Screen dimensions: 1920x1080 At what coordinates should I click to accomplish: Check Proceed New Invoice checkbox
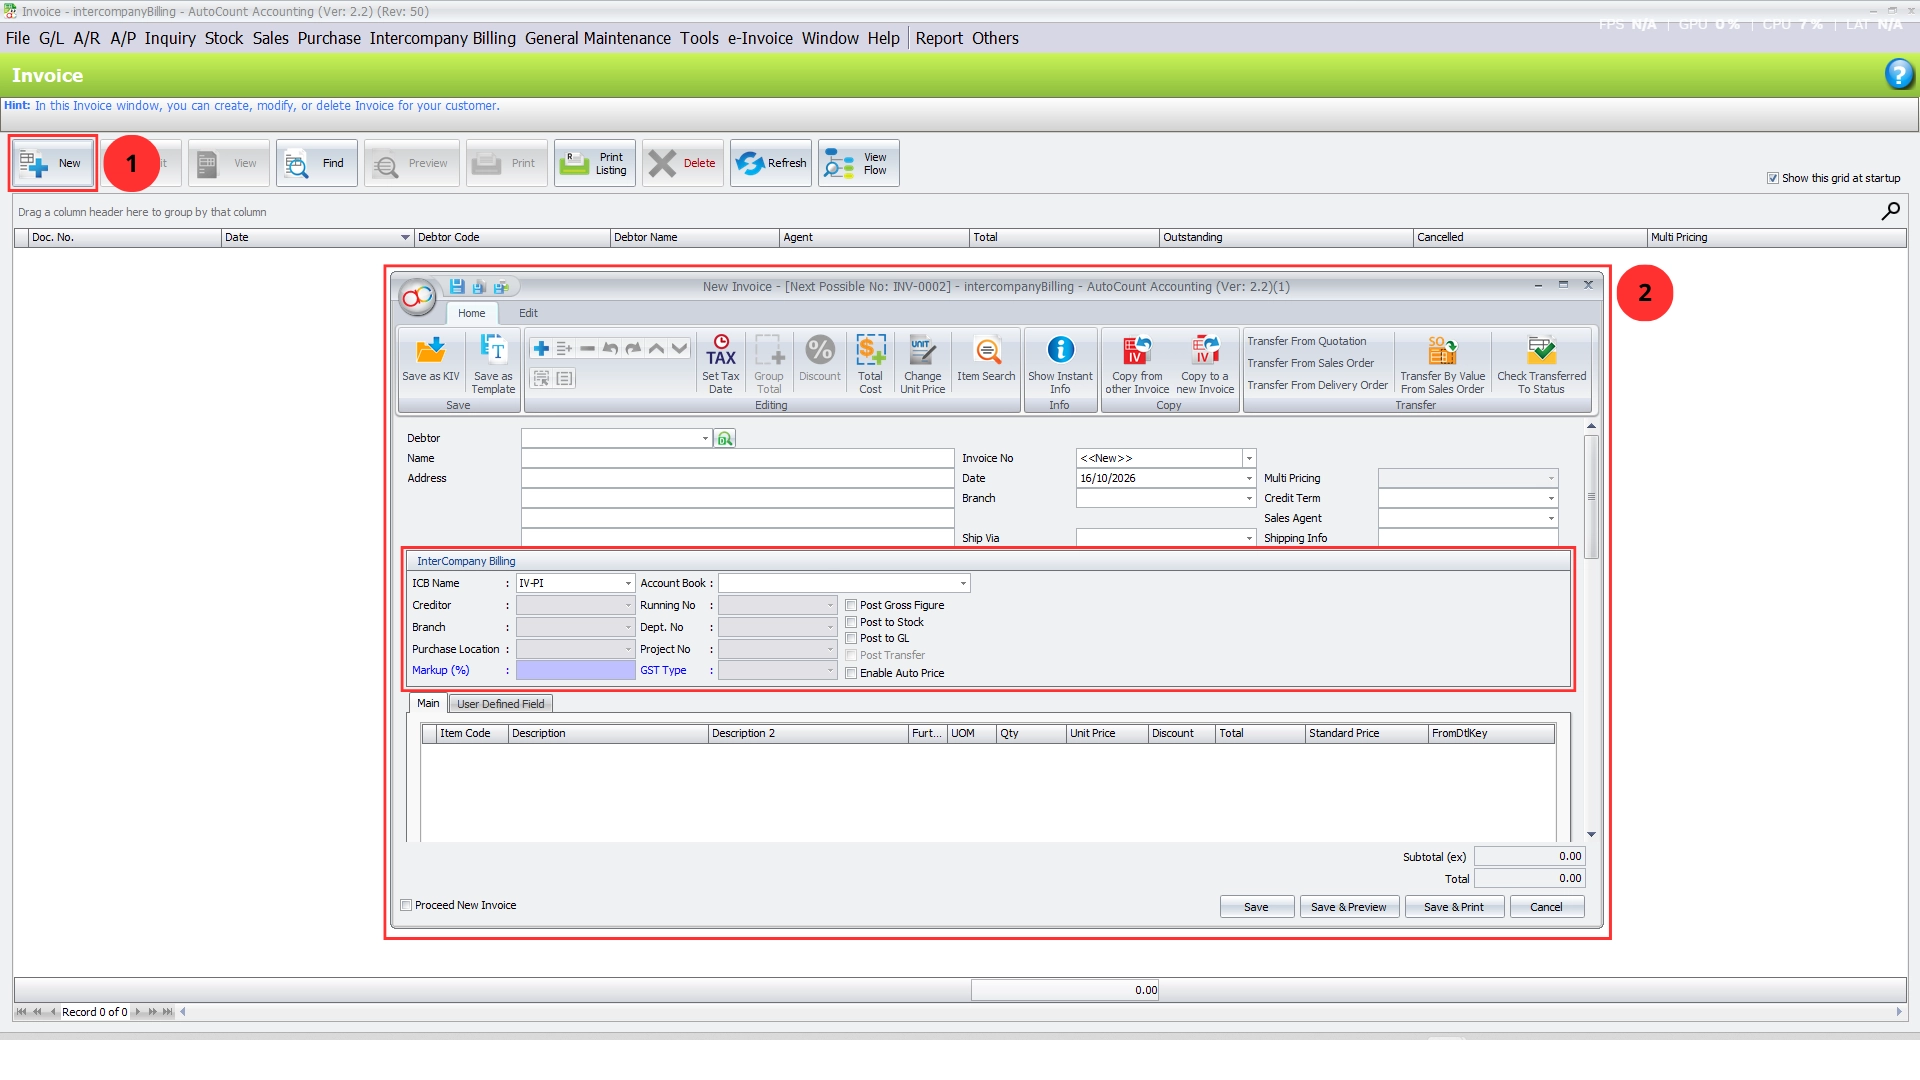click(406, 905)
